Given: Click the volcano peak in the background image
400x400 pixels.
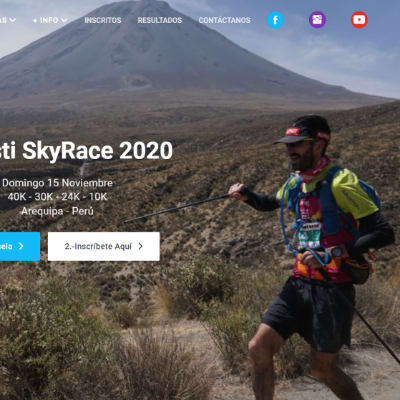Looking at the screenshot, I should pyautogui.click(x=143, y=5).
